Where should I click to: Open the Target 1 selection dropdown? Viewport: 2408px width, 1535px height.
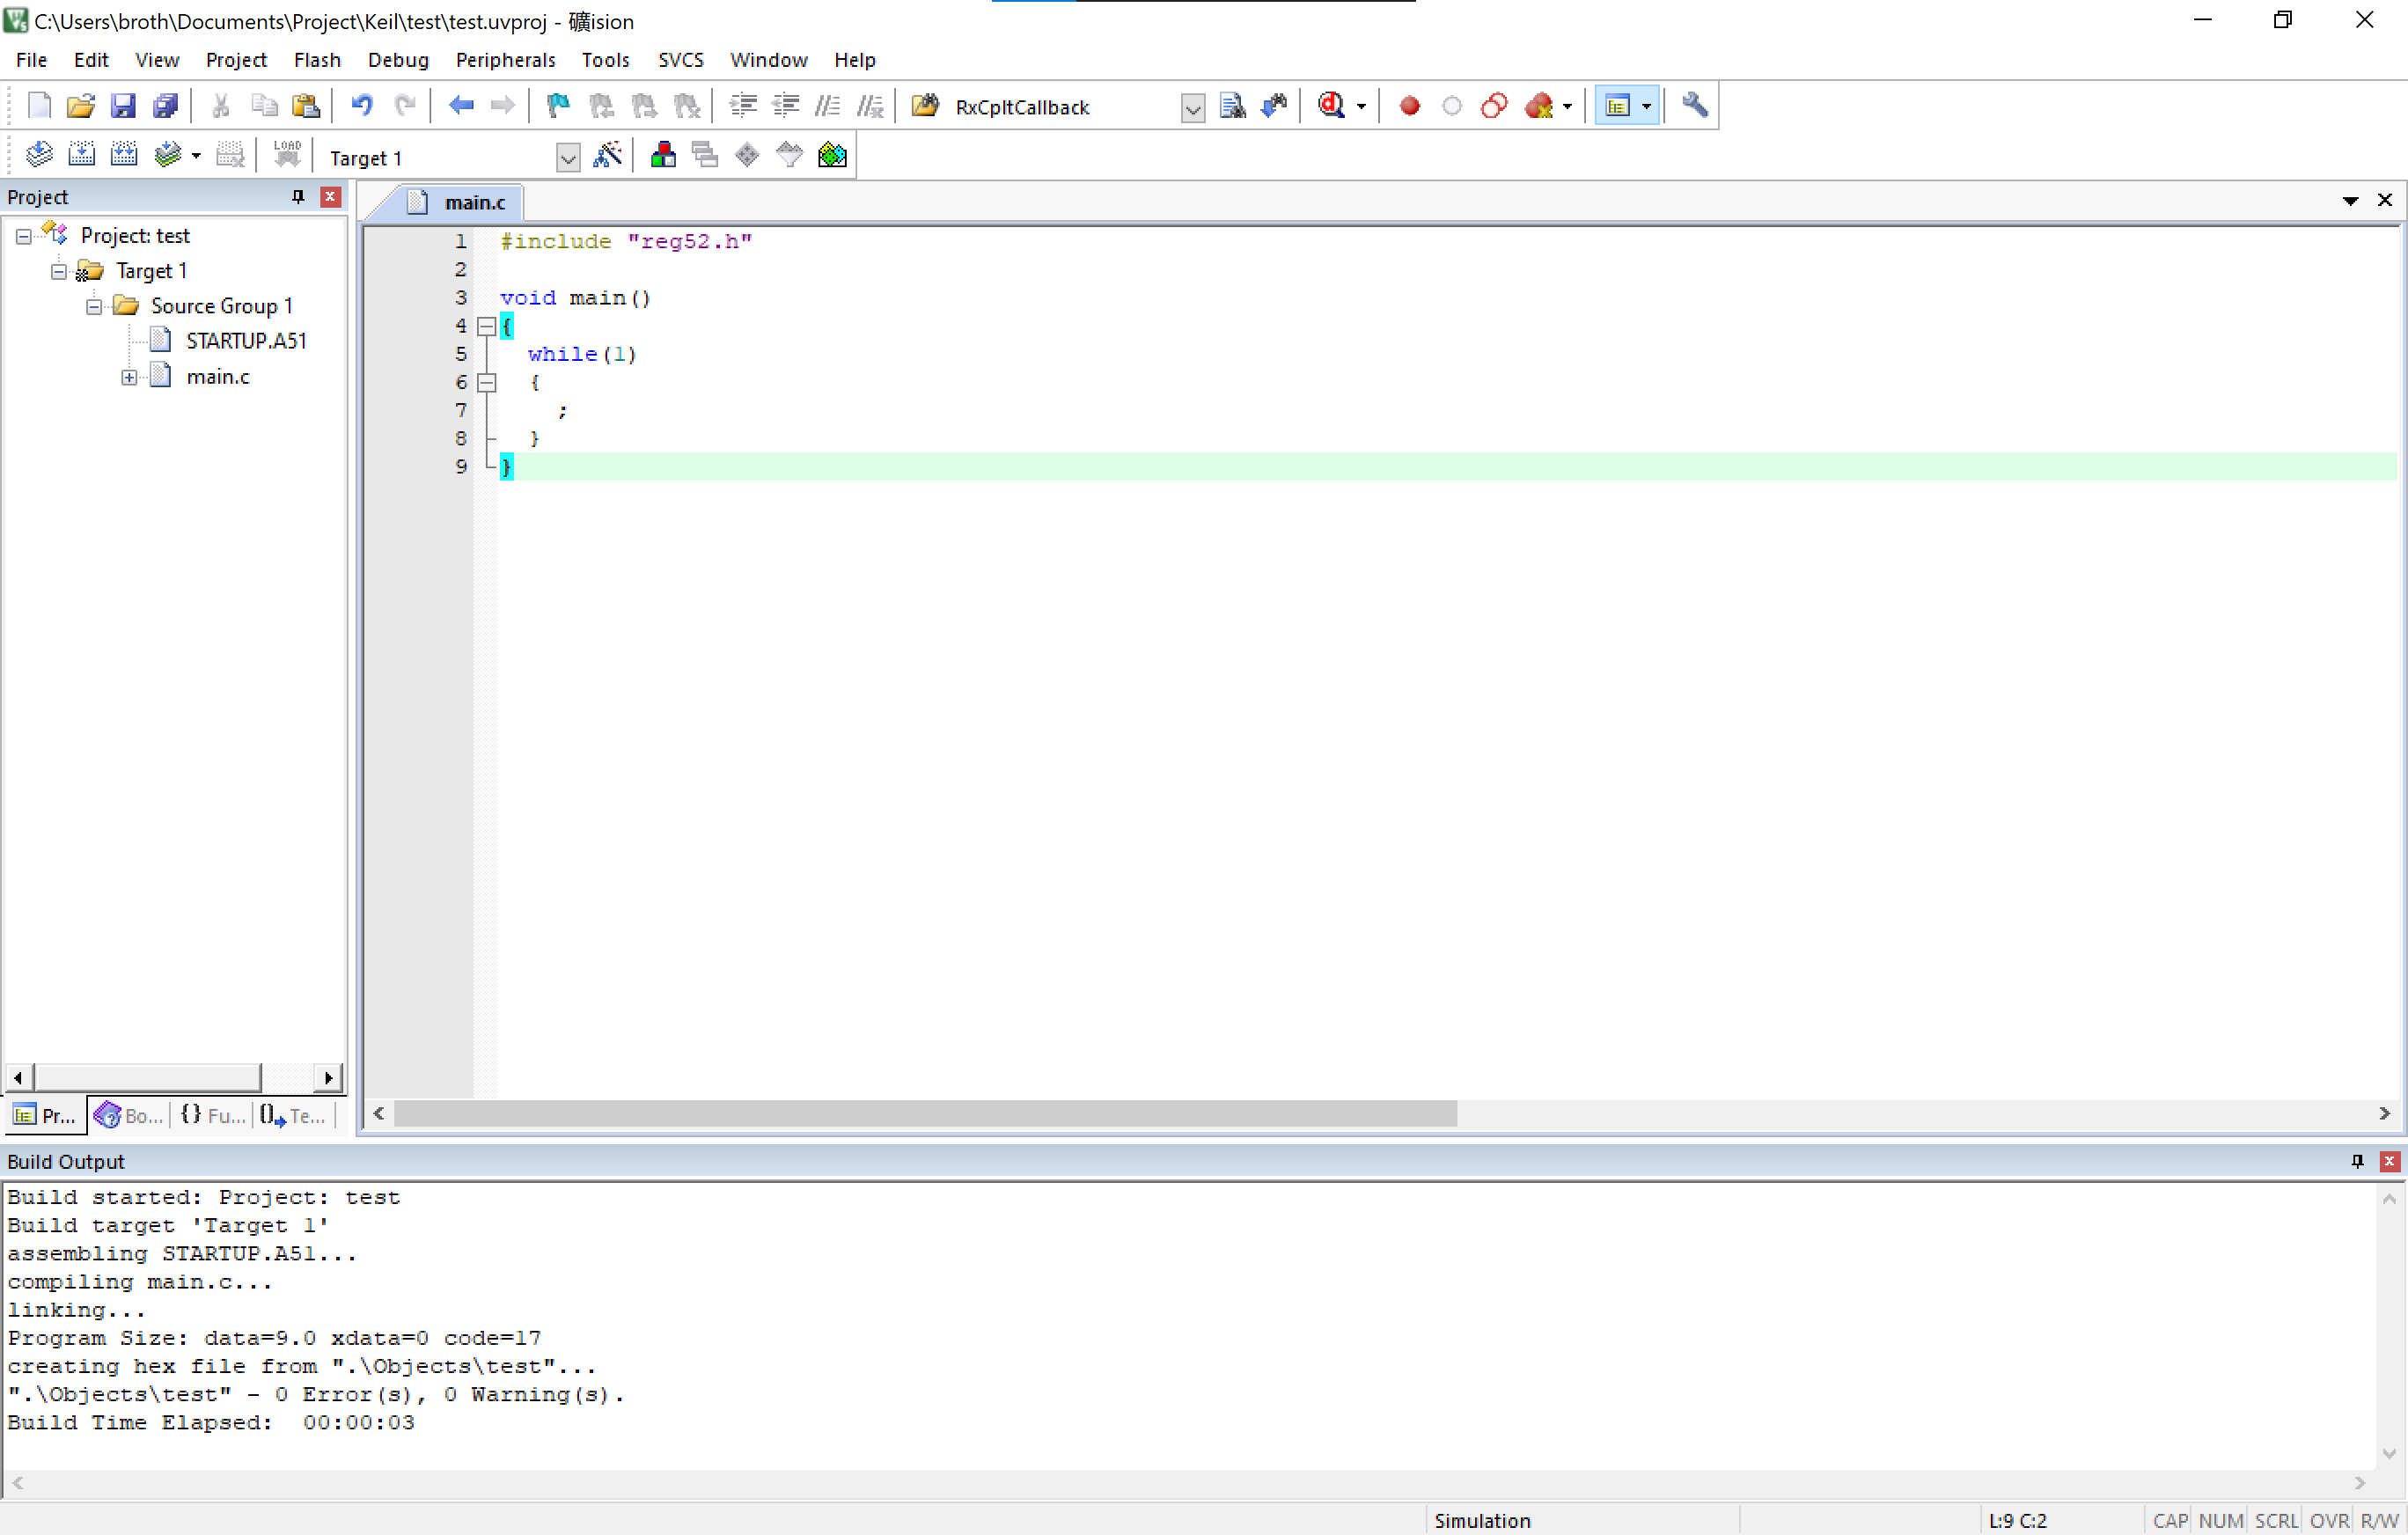point(567,158)
